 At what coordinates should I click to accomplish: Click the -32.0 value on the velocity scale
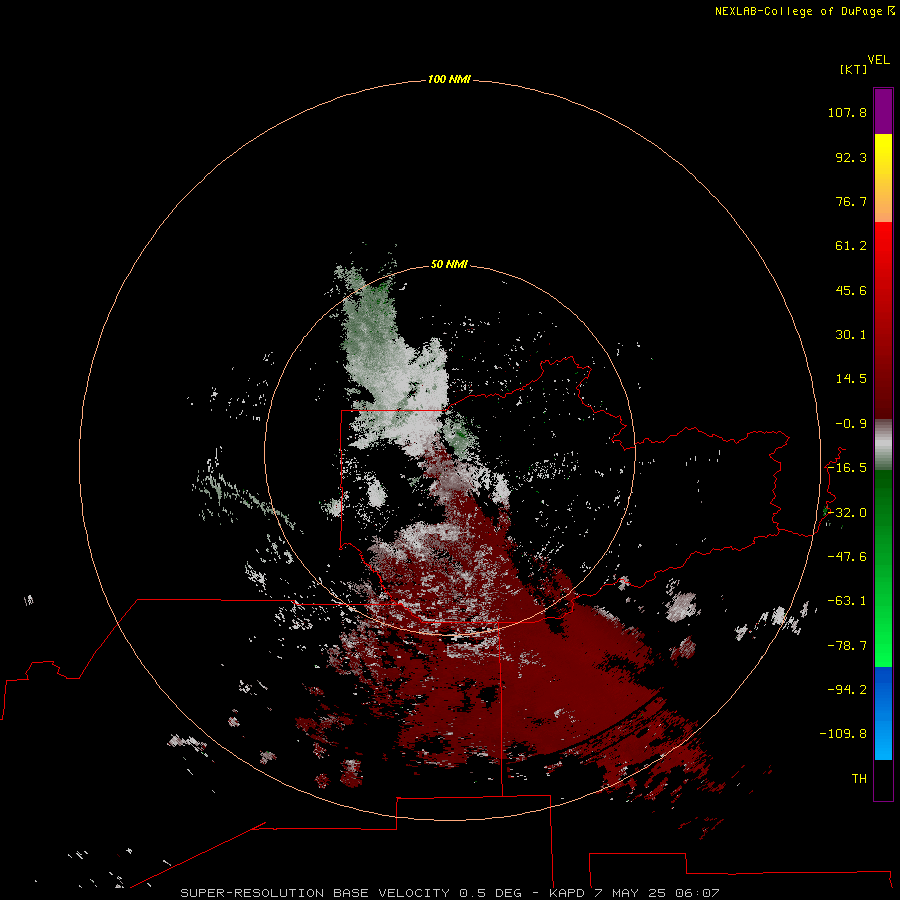[x=847, y=513]
